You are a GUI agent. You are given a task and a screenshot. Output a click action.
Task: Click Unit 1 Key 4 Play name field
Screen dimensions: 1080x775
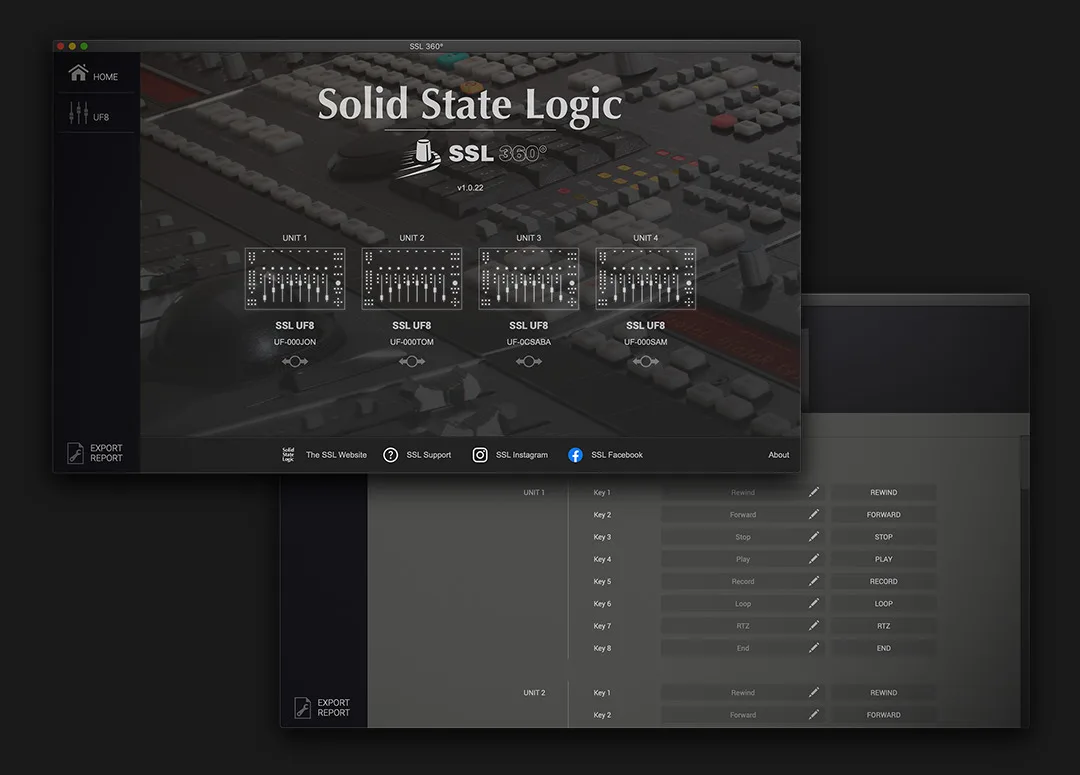click(742, 559)
